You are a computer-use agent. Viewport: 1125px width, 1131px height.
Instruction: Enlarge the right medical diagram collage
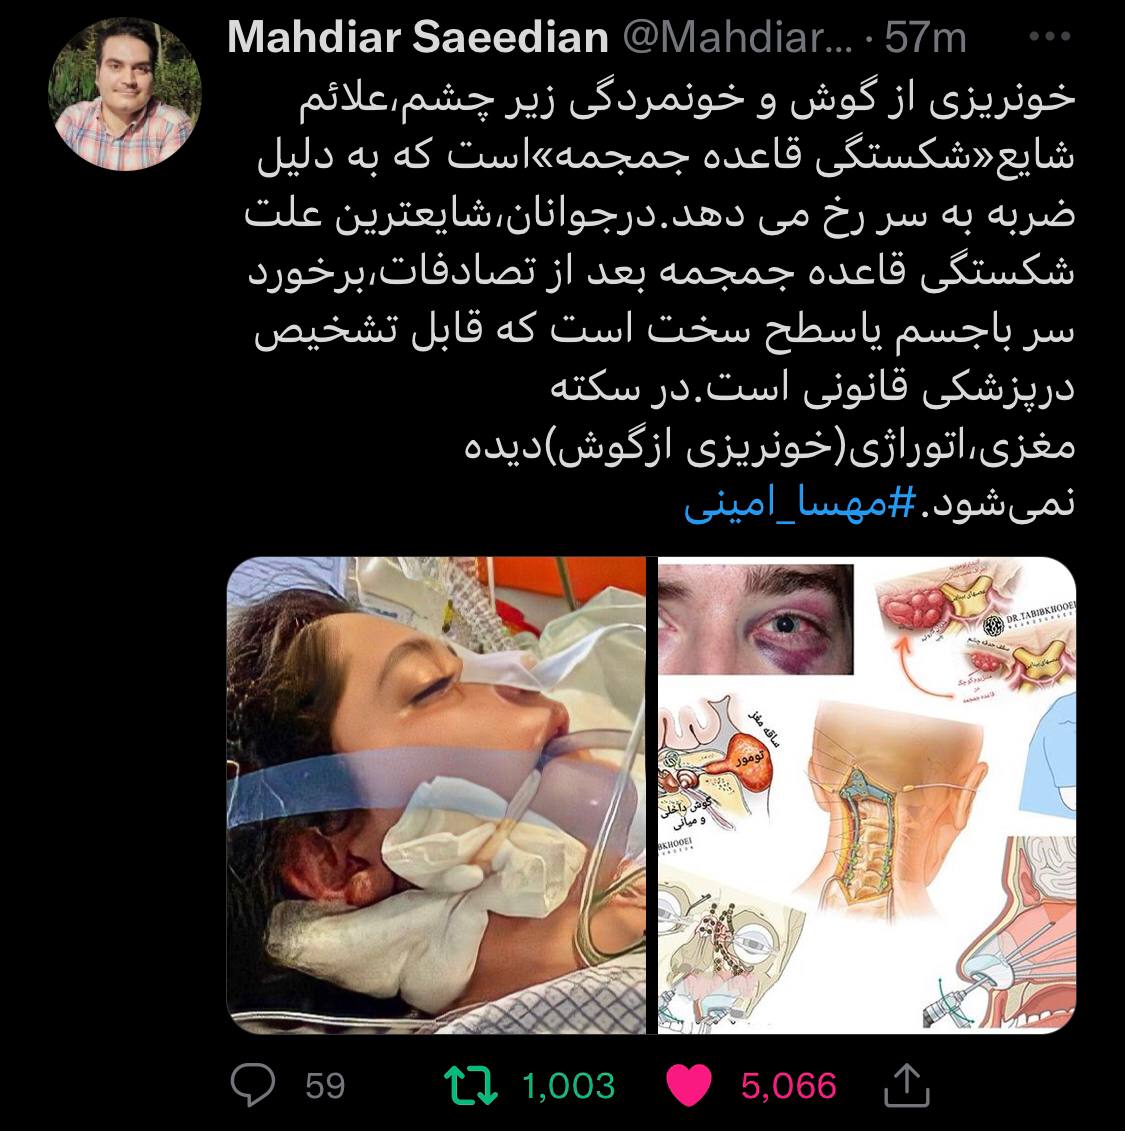[867, 795]
